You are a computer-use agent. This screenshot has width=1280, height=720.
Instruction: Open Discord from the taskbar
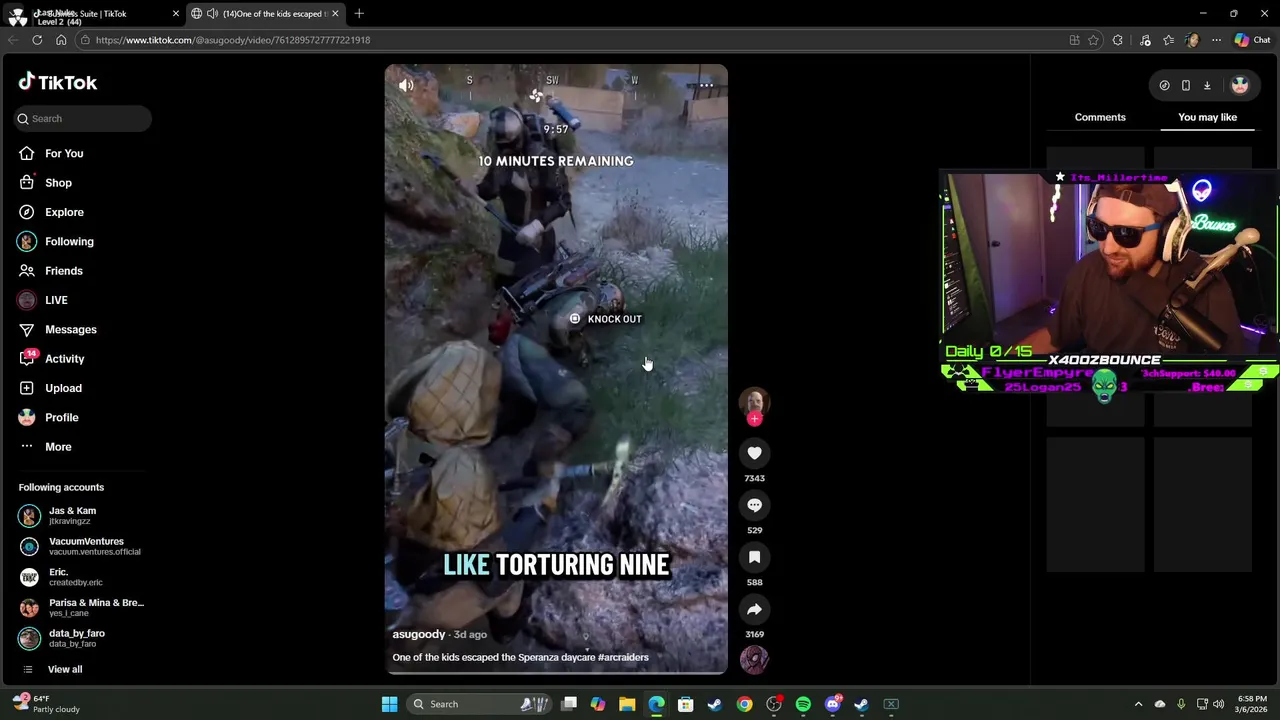[833, 704]
